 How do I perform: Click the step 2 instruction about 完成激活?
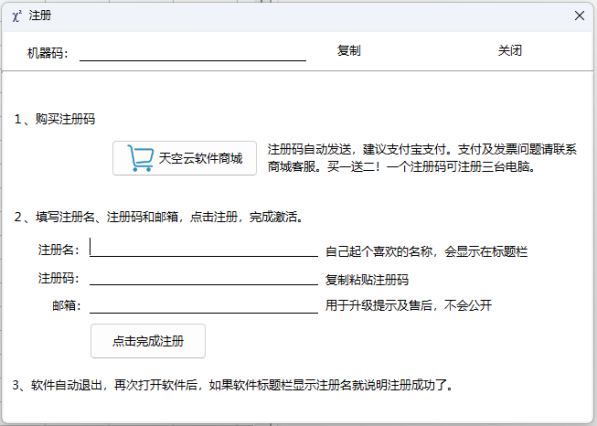(x=159, y=217)
